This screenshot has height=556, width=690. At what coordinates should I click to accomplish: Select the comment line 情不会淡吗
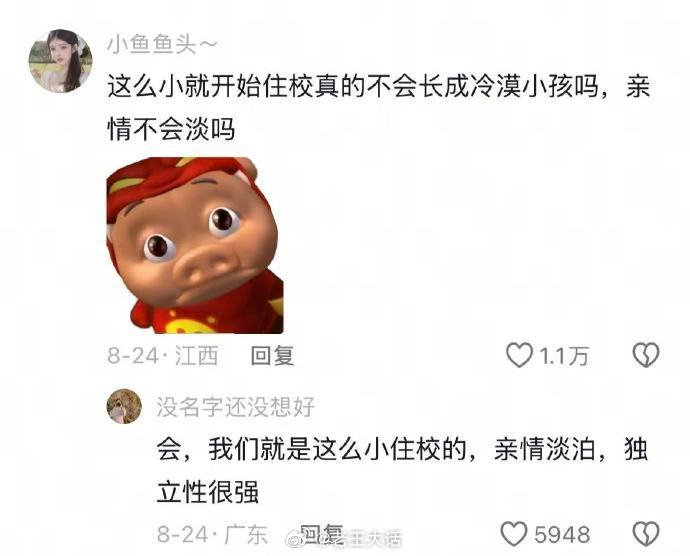tap(171, 129)
